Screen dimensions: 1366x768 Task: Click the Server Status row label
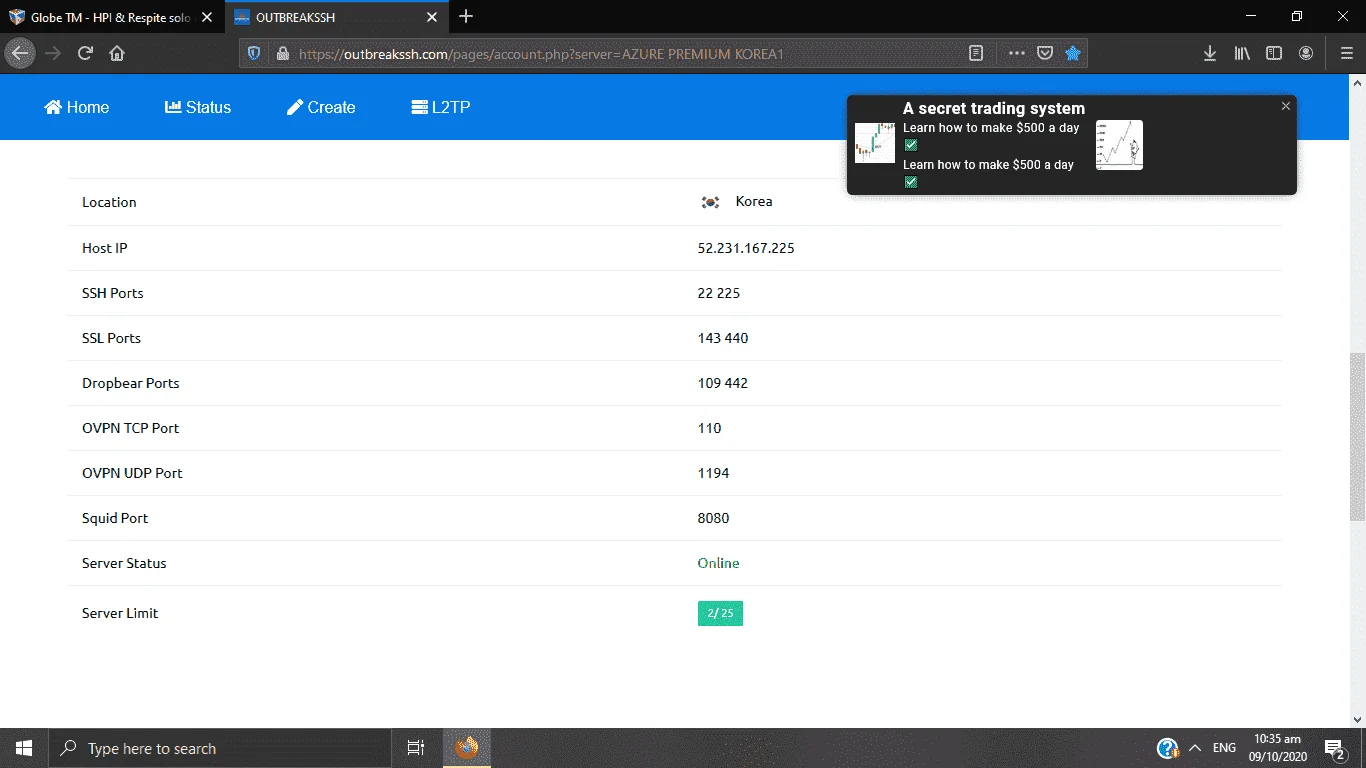tap(124, 563)
